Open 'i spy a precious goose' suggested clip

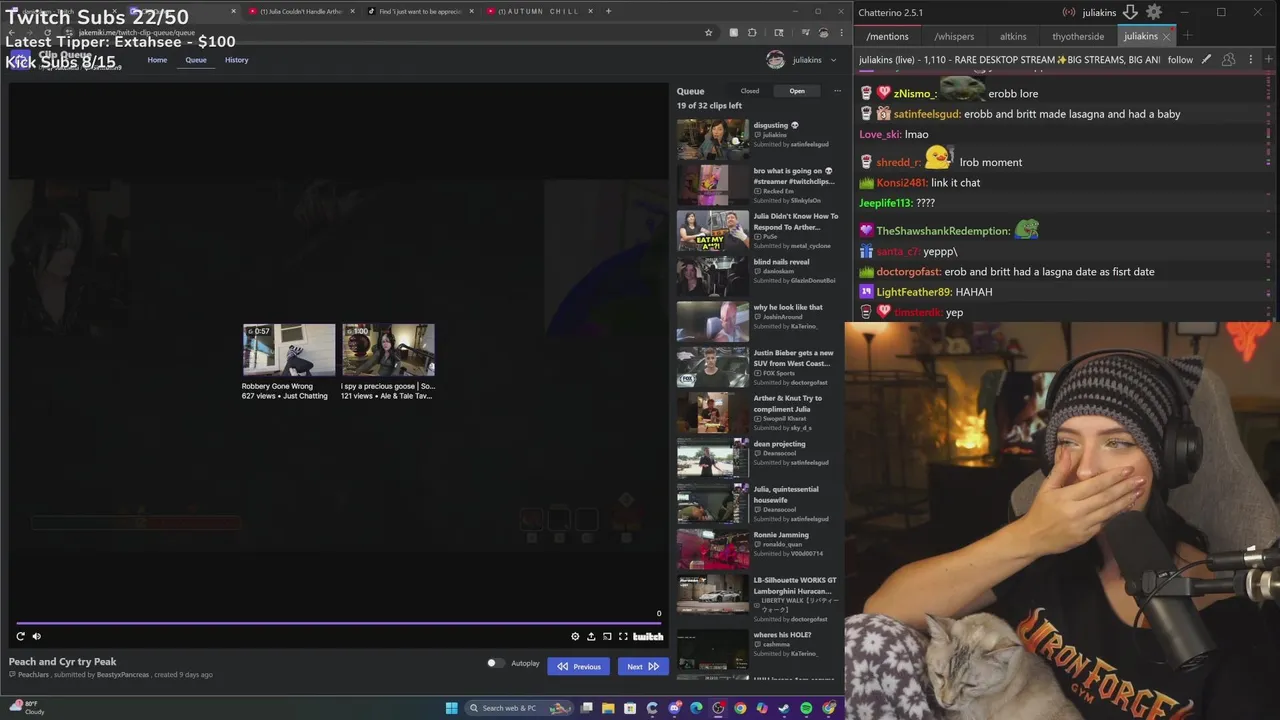click(x=388, y=361)
